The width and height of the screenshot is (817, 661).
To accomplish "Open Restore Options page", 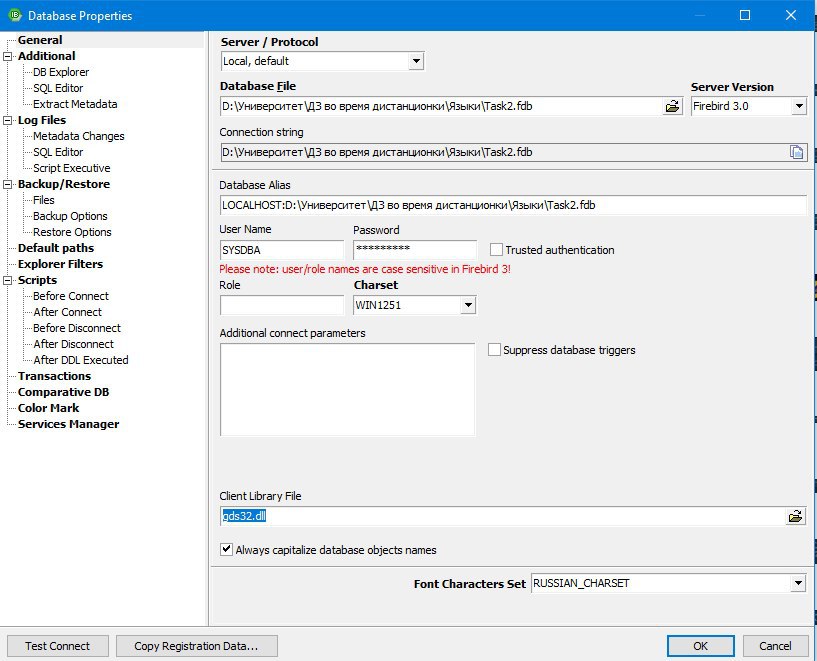I will [x=72, y=232].
